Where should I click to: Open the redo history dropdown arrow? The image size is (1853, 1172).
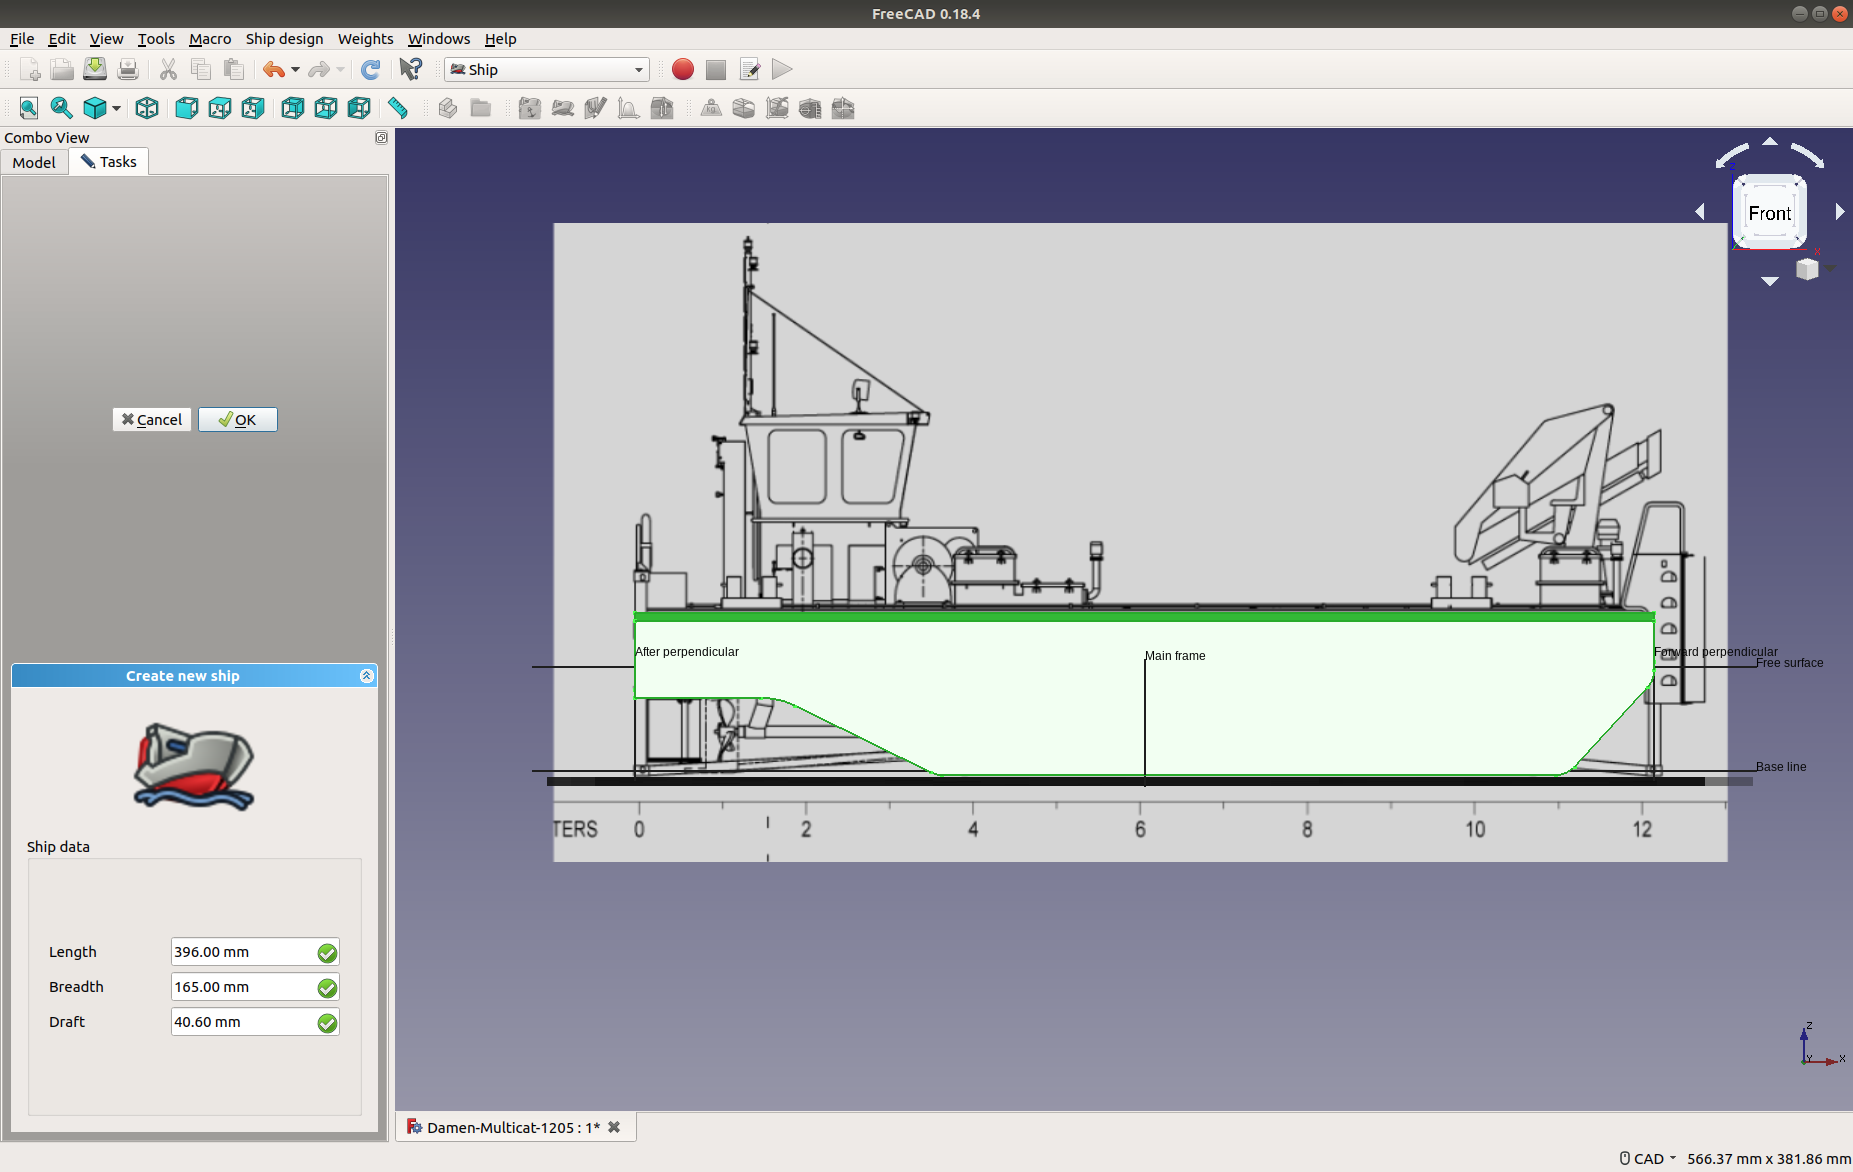(x=341, y=69)
